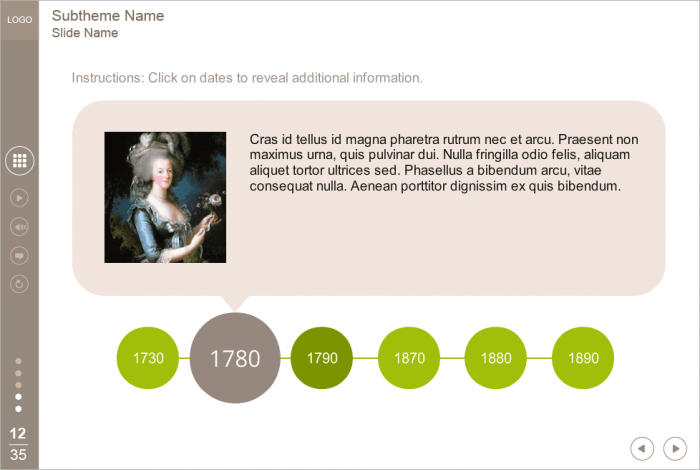Click the Subtheme Name heading
Viewport: 700px width, 470px height.
[108, 16]
